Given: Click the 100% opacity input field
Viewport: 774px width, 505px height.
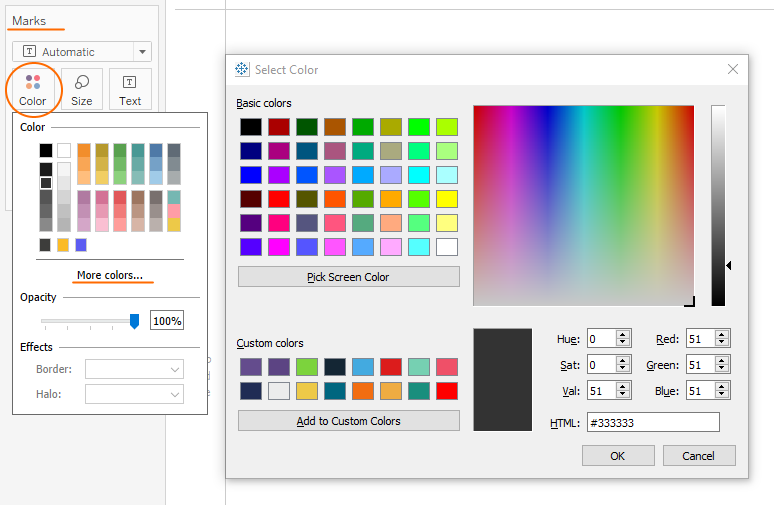Looking at the screenshot, I should pyautogui.click(x=167, y=321).
